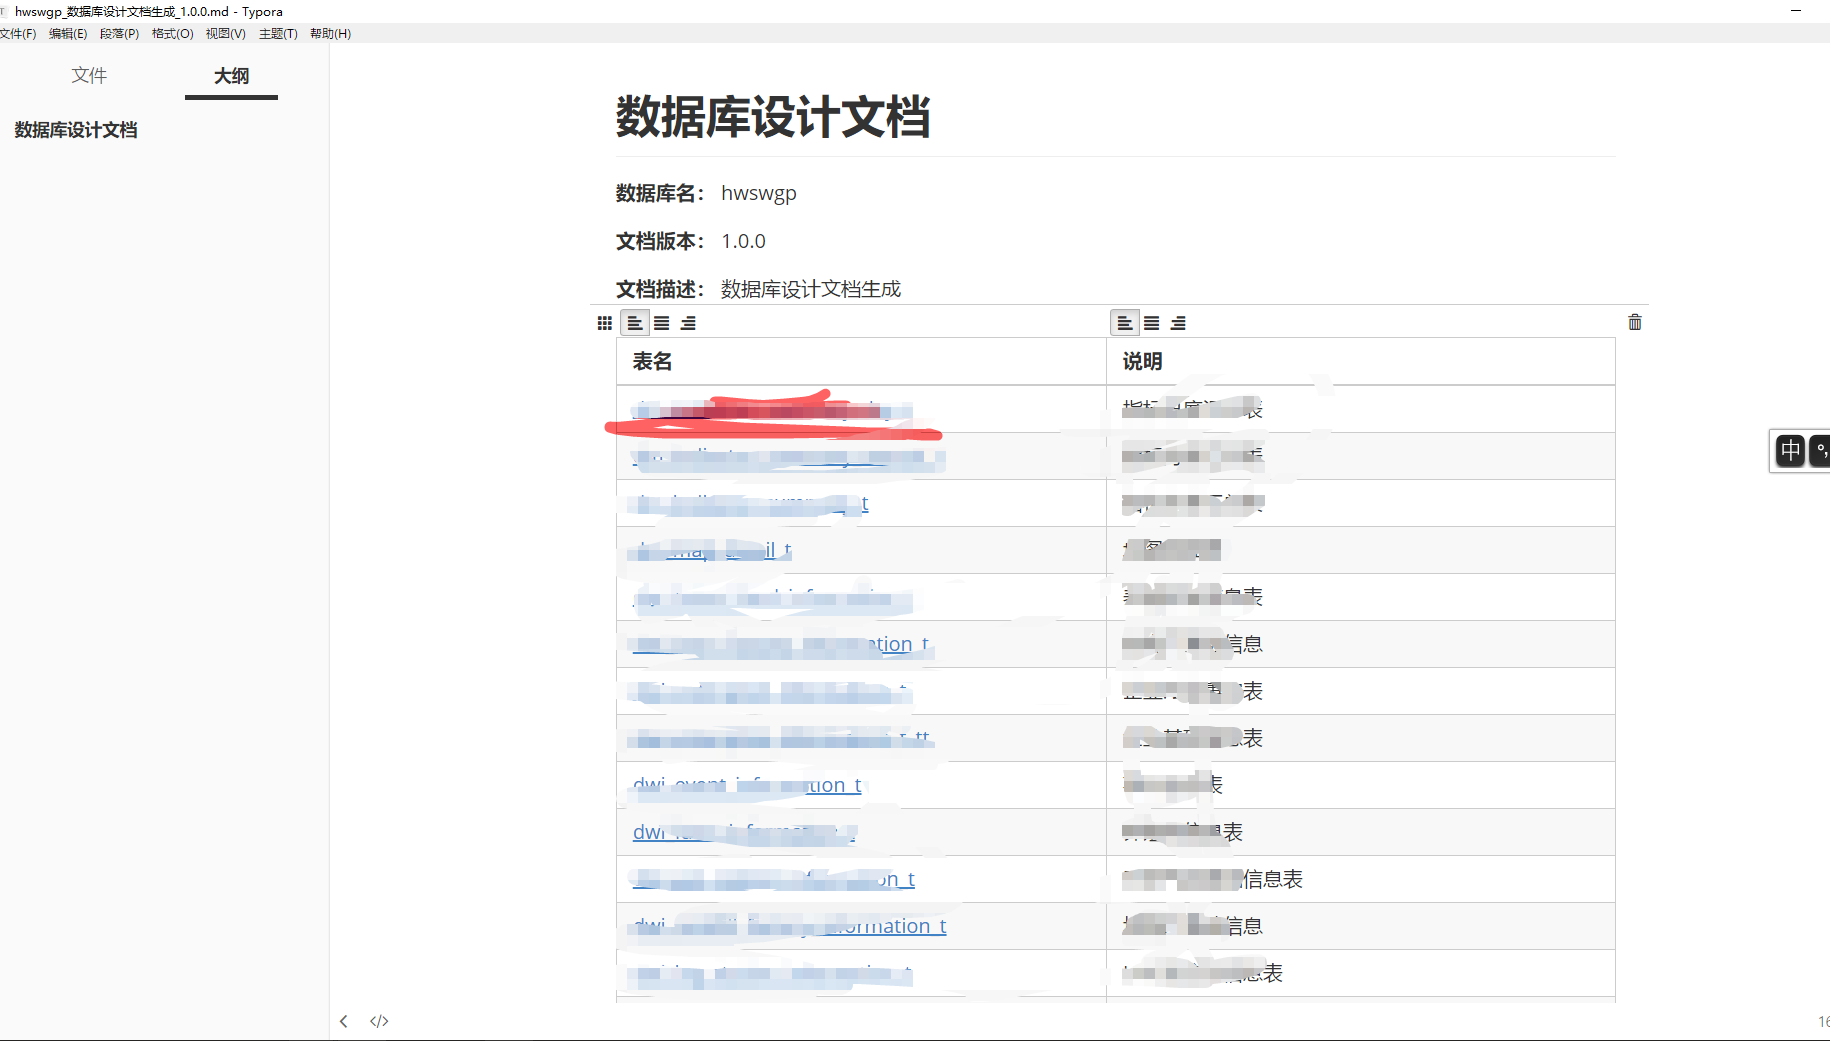Screen dimensions: 1830x1041
Task: Click the 中 input method indicator
Action: click(x=1790, y=450)
